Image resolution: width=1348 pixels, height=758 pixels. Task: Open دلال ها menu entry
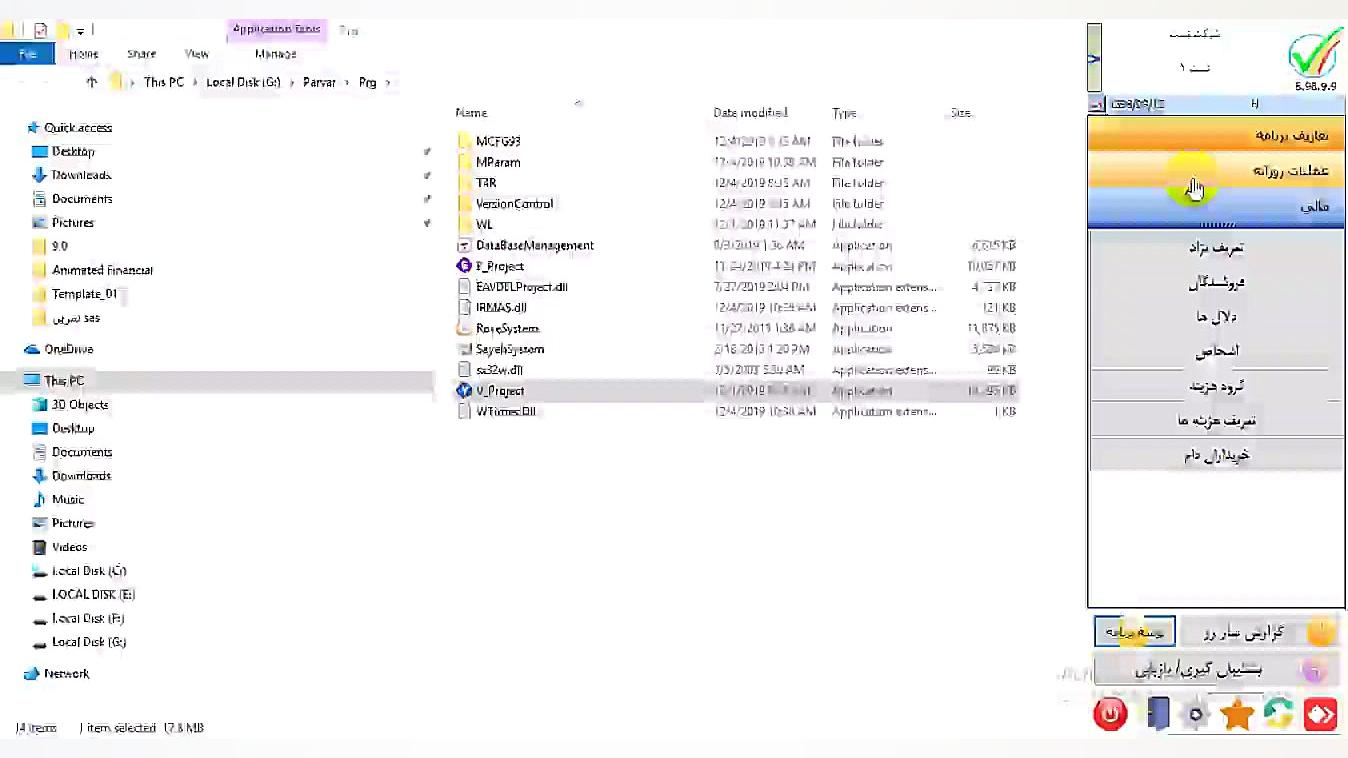(x=1216, y=317)
